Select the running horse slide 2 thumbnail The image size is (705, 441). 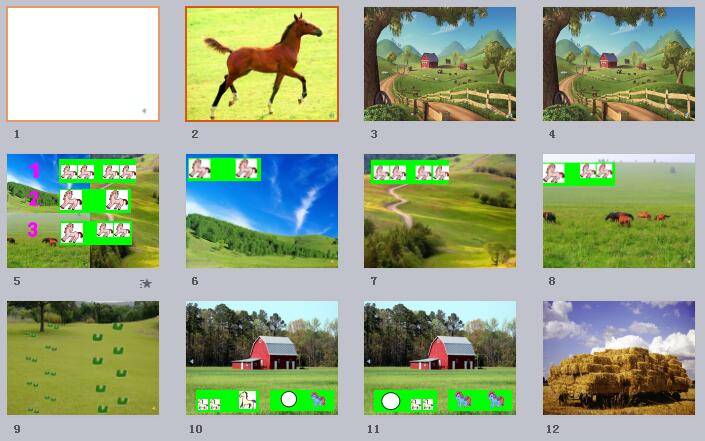[x=262, y=64]
